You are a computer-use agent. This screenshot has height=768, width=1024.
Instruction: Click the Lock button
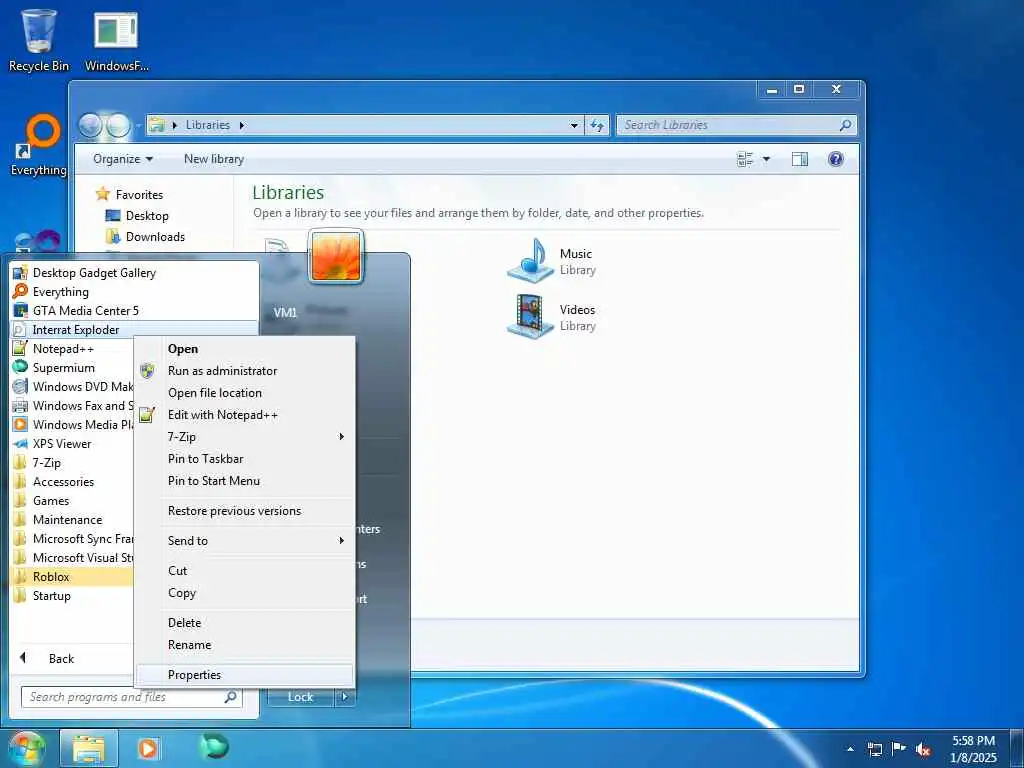[x=300, y=697]
